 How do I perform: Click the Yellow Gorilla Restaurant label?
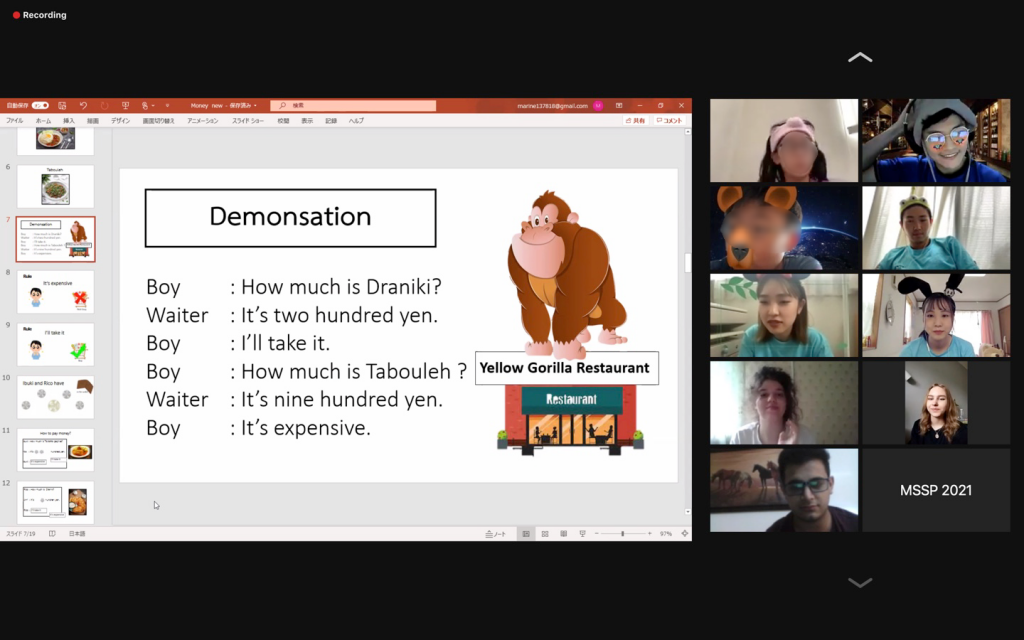(x=566, y=368)
